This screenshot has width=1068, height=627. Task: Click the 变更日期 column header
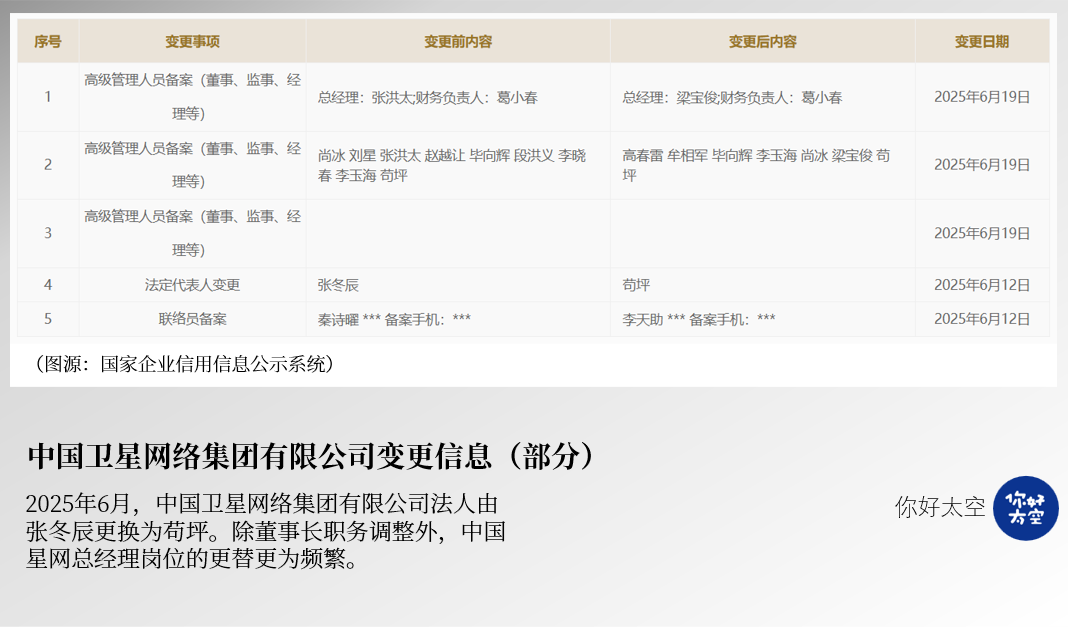coord(982,42)
